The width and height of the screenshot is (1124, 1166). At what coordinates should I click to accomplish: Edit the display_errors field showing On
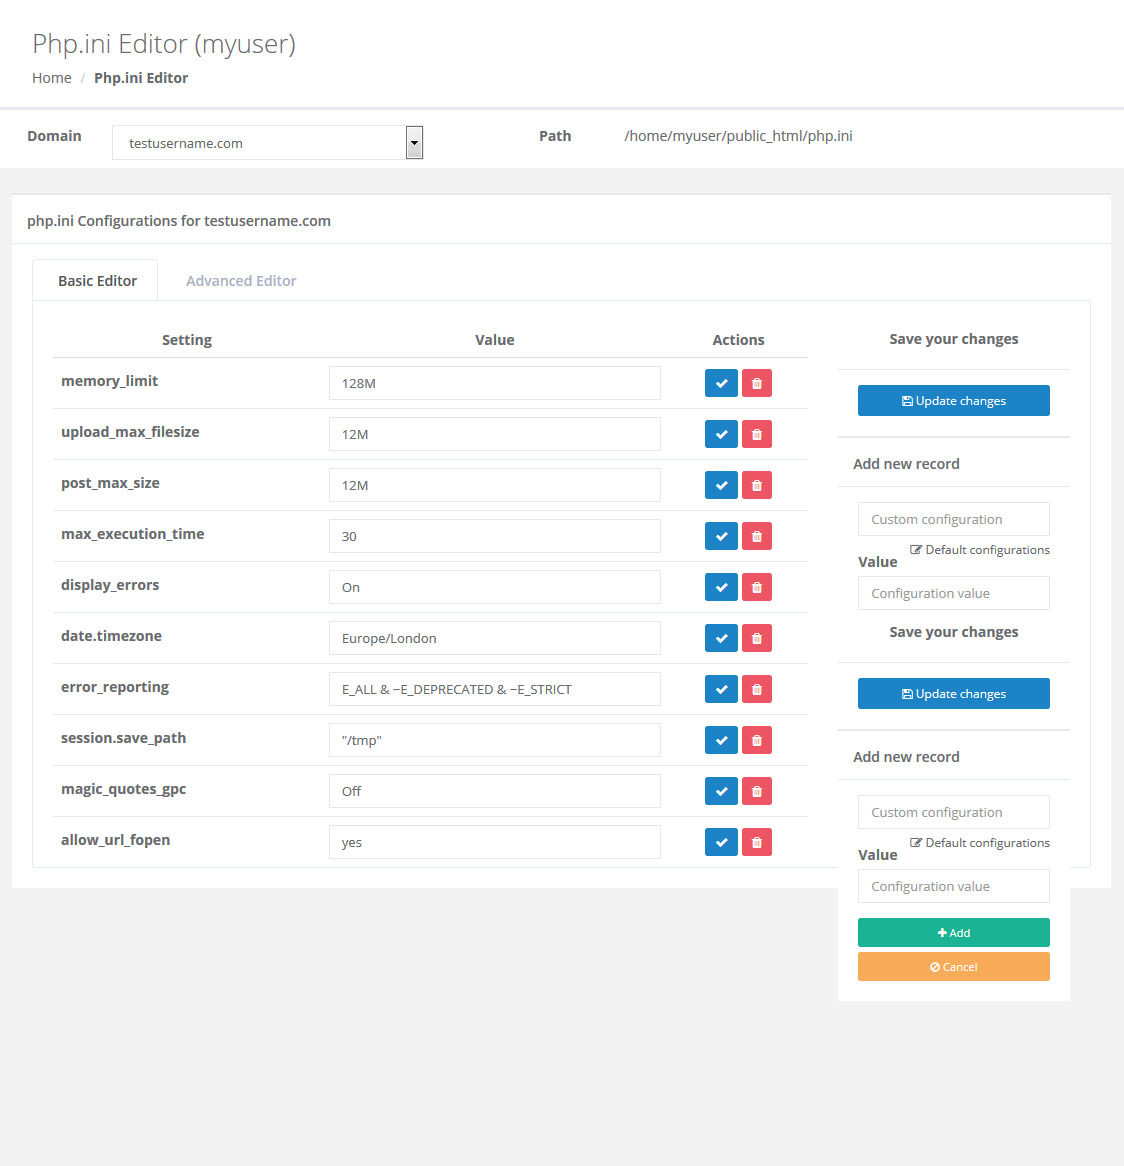coord(494,587)
